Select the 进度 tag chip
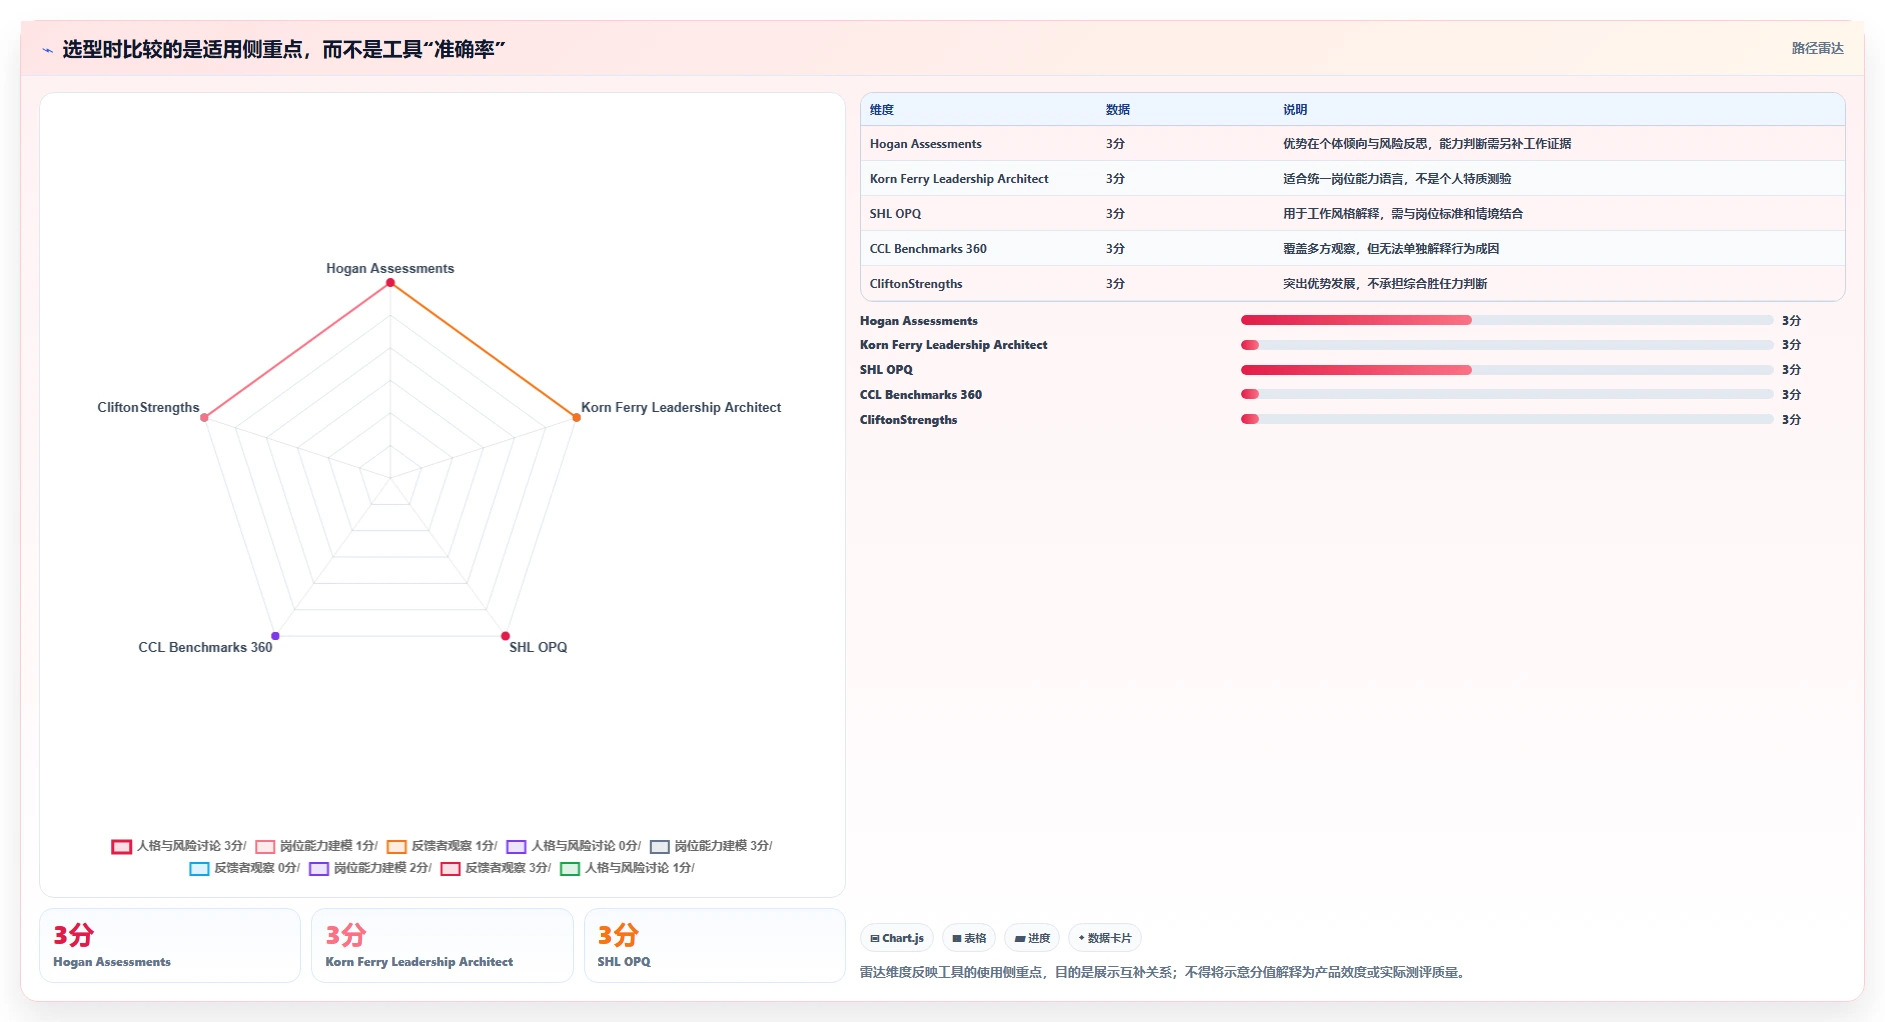Viewport: 1885px width, 1022px height. click(x=1032, y=938)
